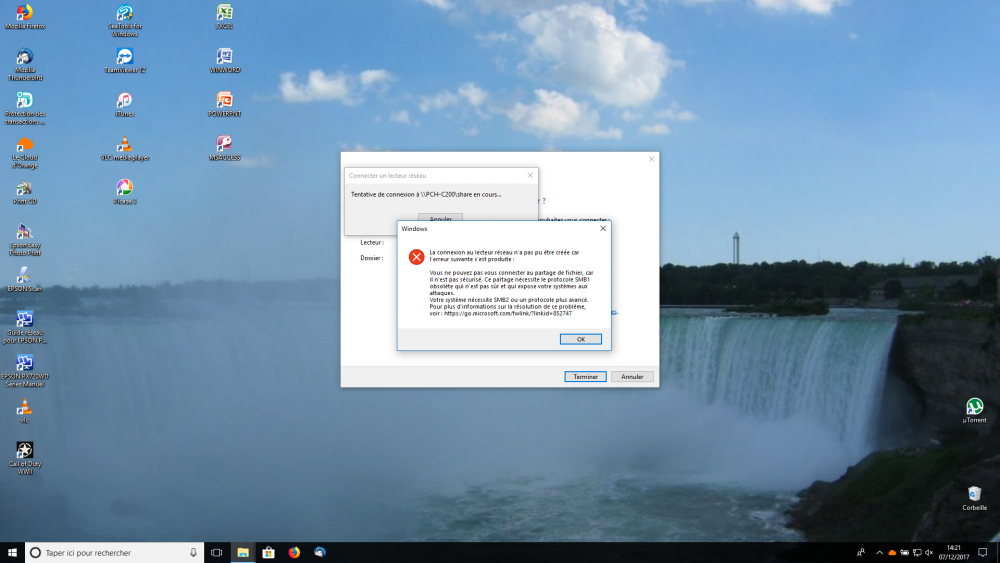Open the Action Center notifications icon

(x=983, y=553)
